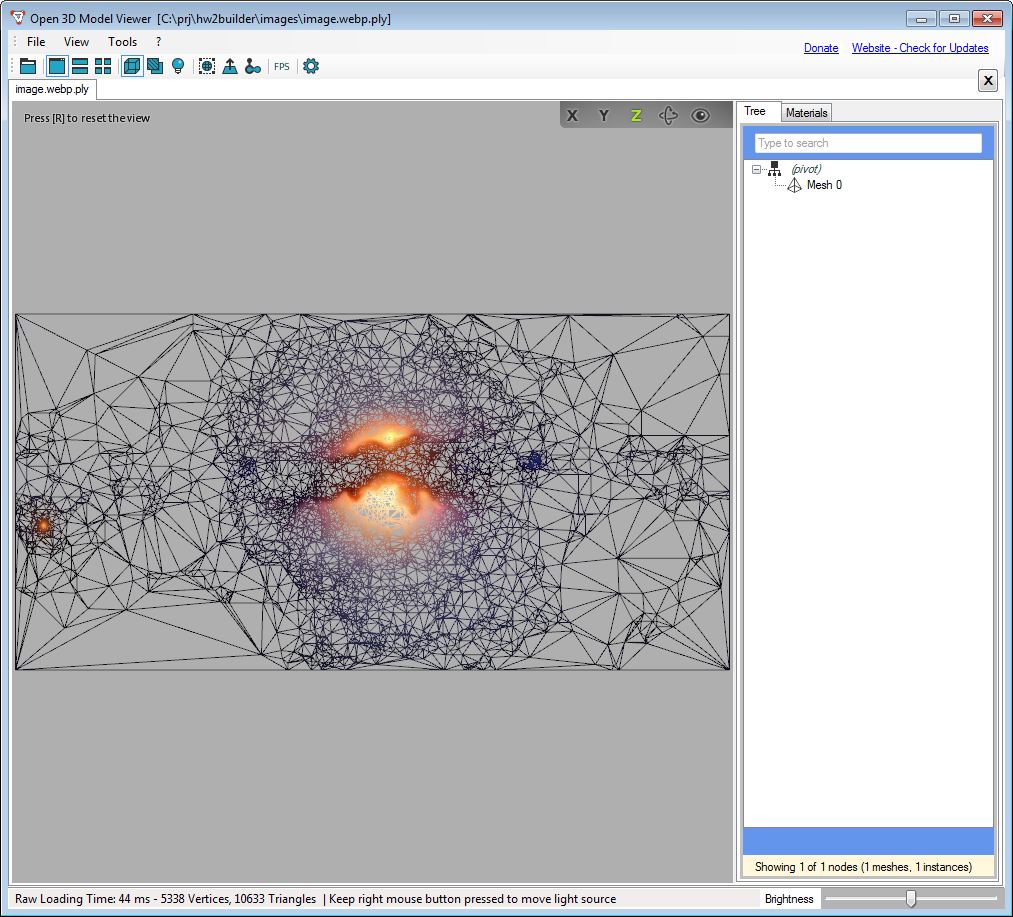Switch to single full viewport layout
The height and width of the screenshot is (917, 1013).
(x=57, y=66)
